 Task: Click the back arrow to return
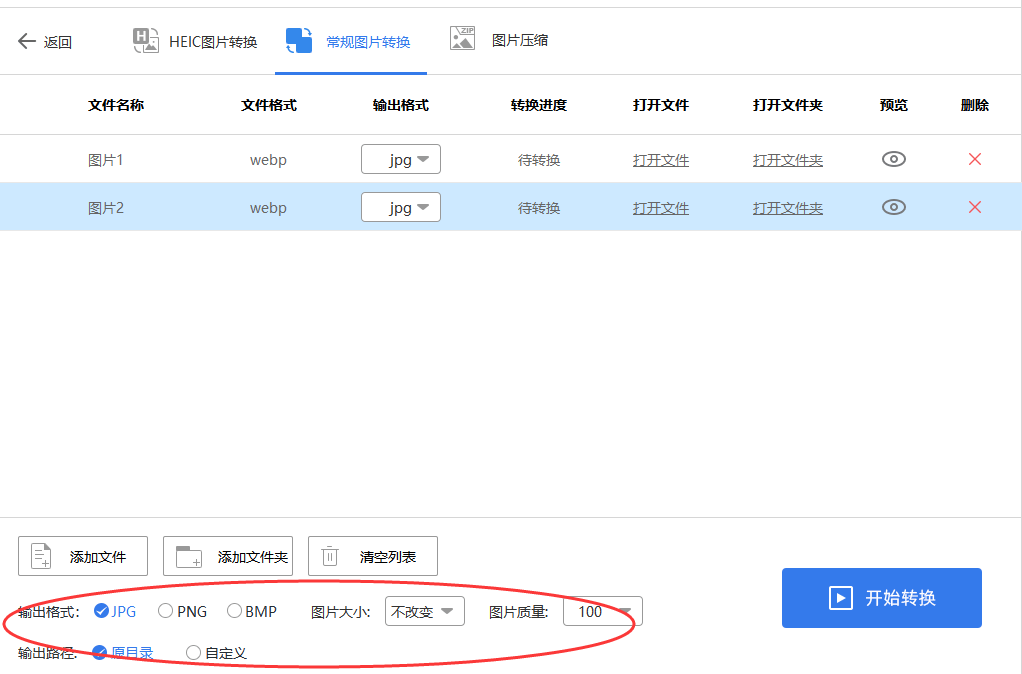(x=26, y=40)
